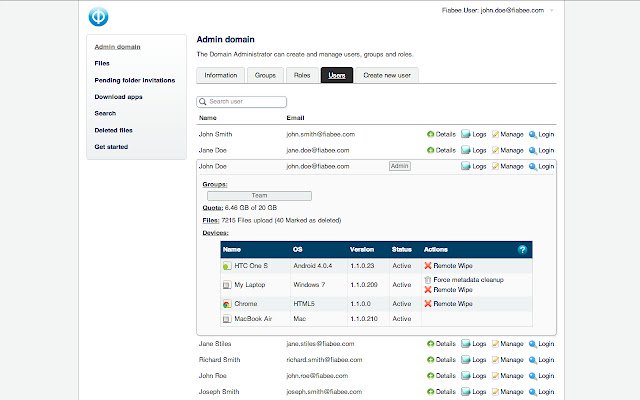Viewport: 640px width, 400px height.
Task: Remote Wipe the Chrome device
Action: (448, 304)
